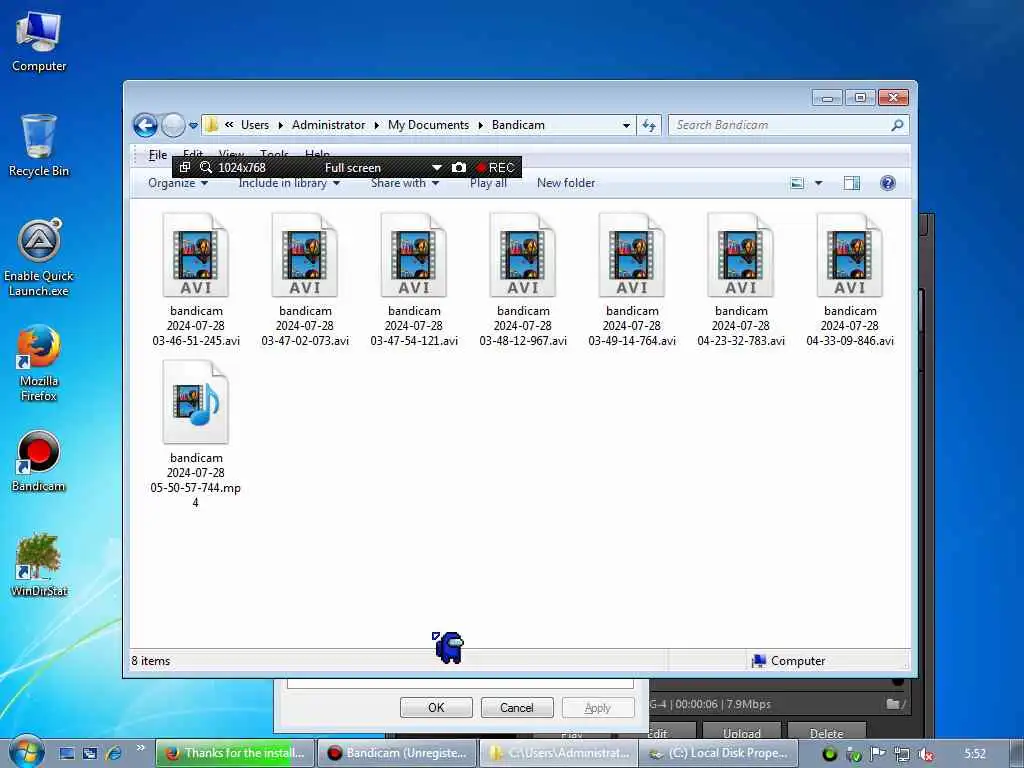1024x768 pixels.
Task: Open Include in library dropdown
Action: pos(289,183)
